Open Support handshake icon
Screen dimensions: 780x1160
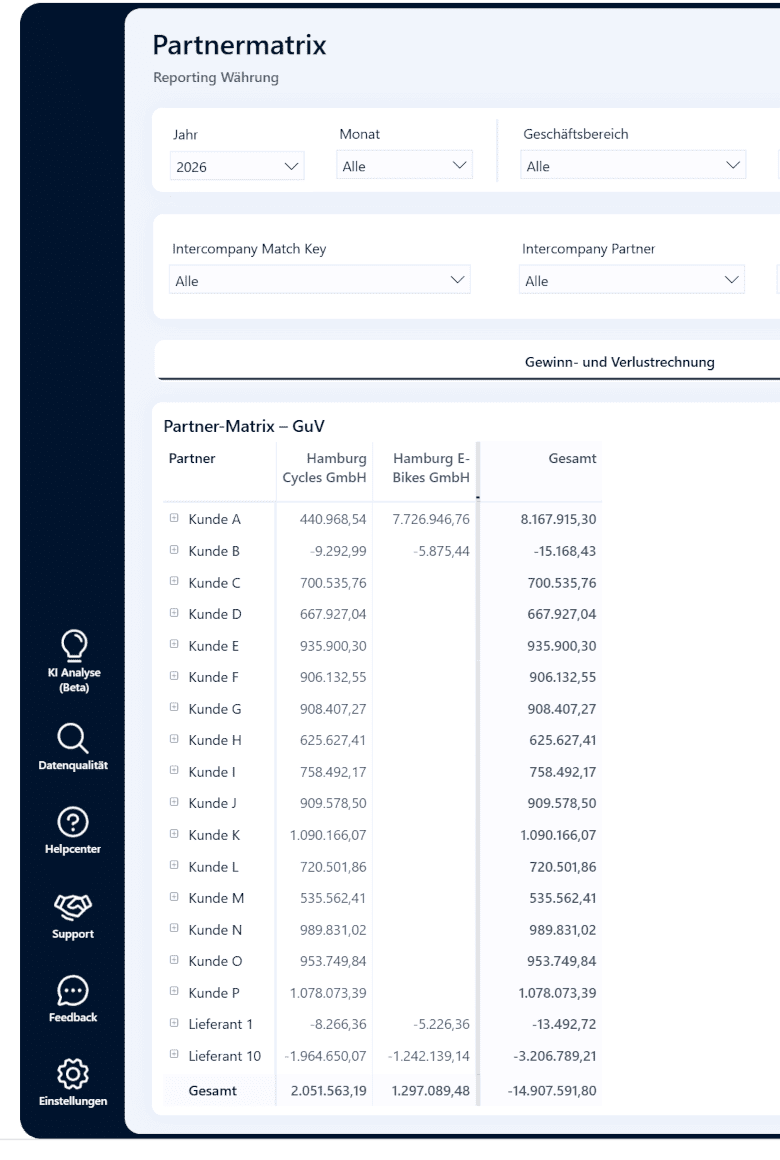[73, 906]
